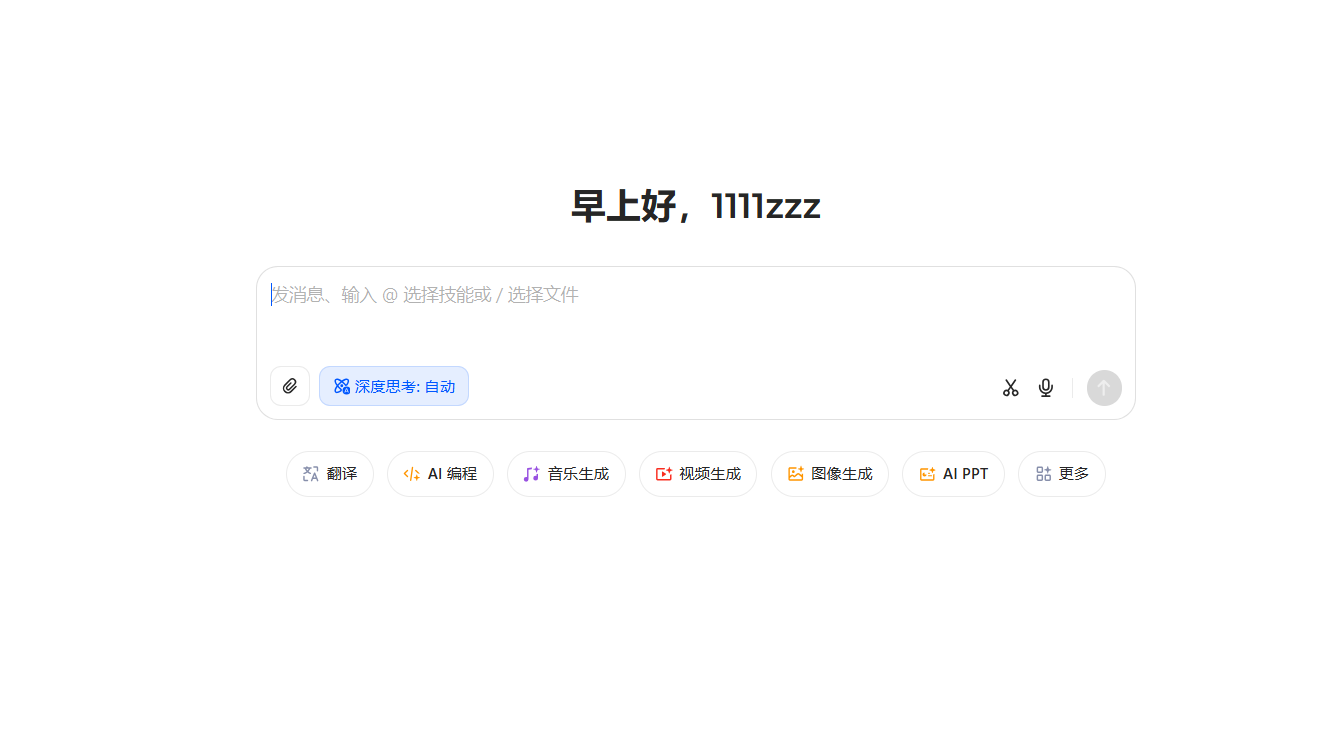Open the 音乐生成 music note icon
Screen dimensions: 1330x732
[530, 473]
